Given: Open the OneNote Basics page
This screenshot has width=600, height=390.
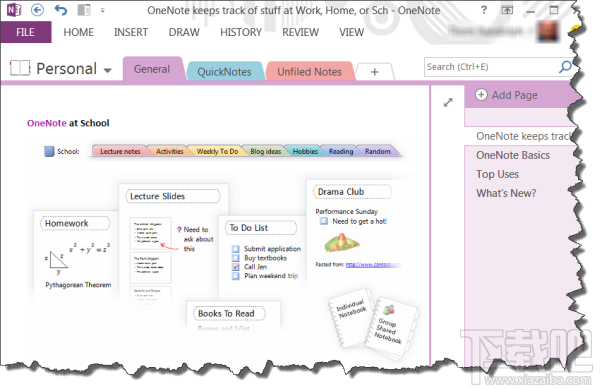Looking at the screenshot, I should pyautogui.click(x=513, y=155).
